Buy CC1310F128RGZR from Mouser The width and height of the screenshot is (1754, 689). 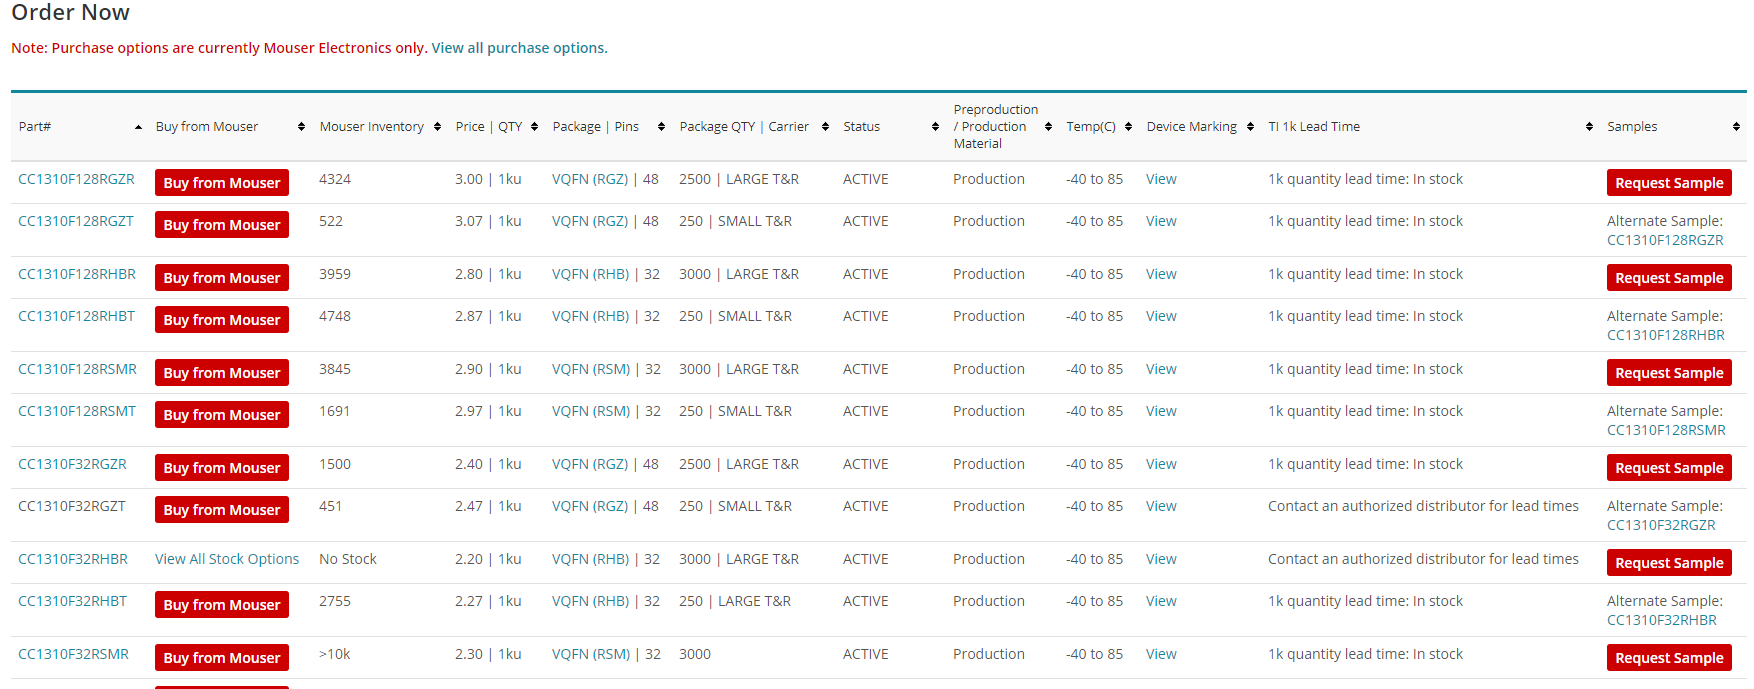coord(222,183)
